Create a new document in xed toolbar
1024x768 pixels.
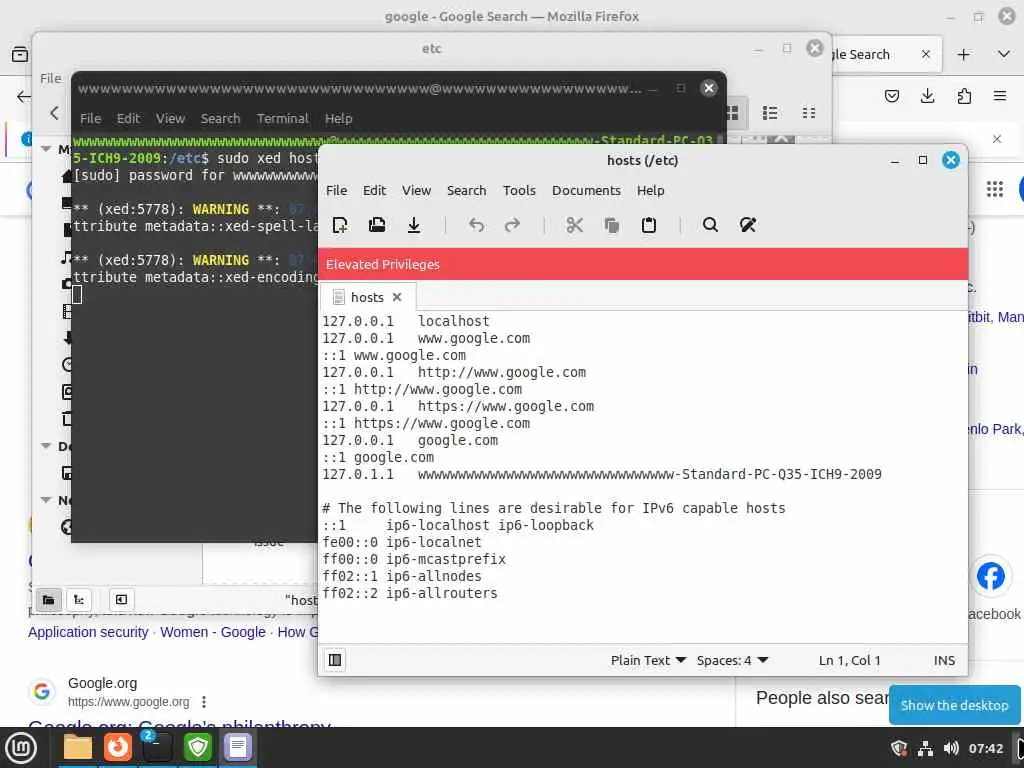click(x=340, y=225)
